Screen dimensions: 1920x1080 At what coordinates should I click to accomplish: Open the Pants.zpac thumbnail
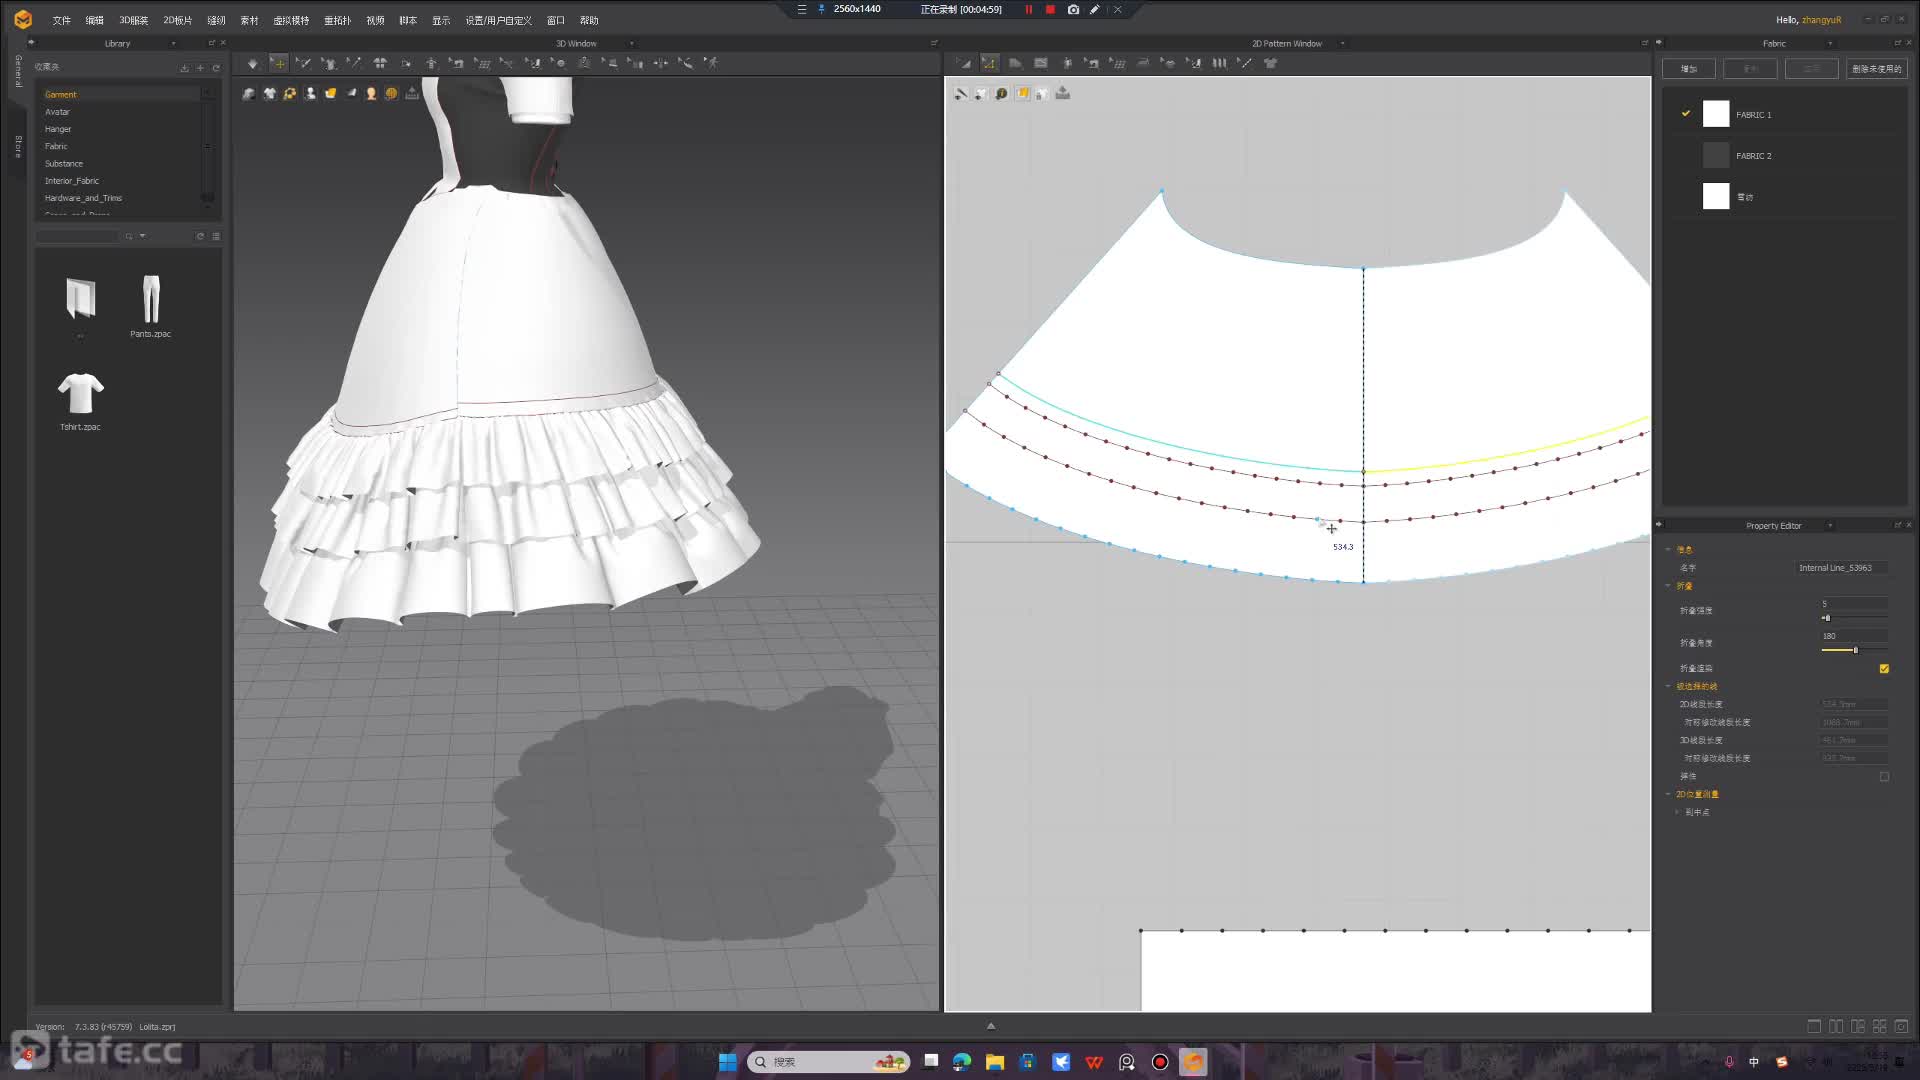click(150, 299)
